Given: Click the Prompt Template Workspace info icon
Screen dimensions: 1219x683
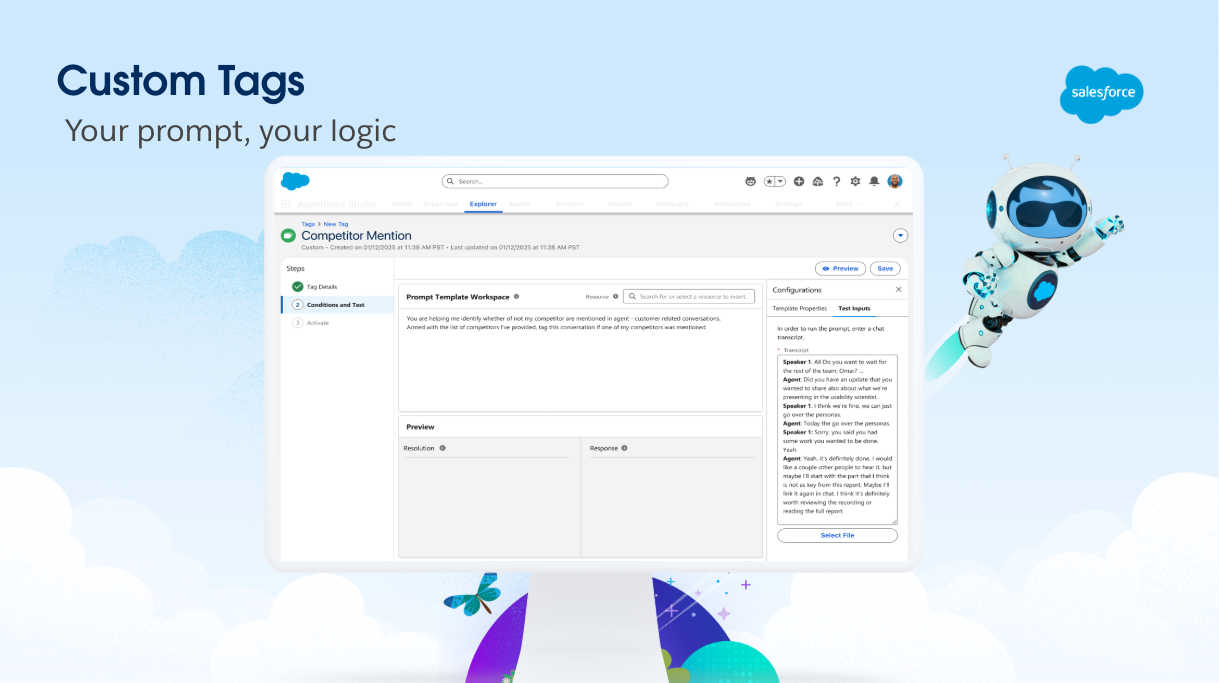Looking at the screenshot, I should (516, 296).
